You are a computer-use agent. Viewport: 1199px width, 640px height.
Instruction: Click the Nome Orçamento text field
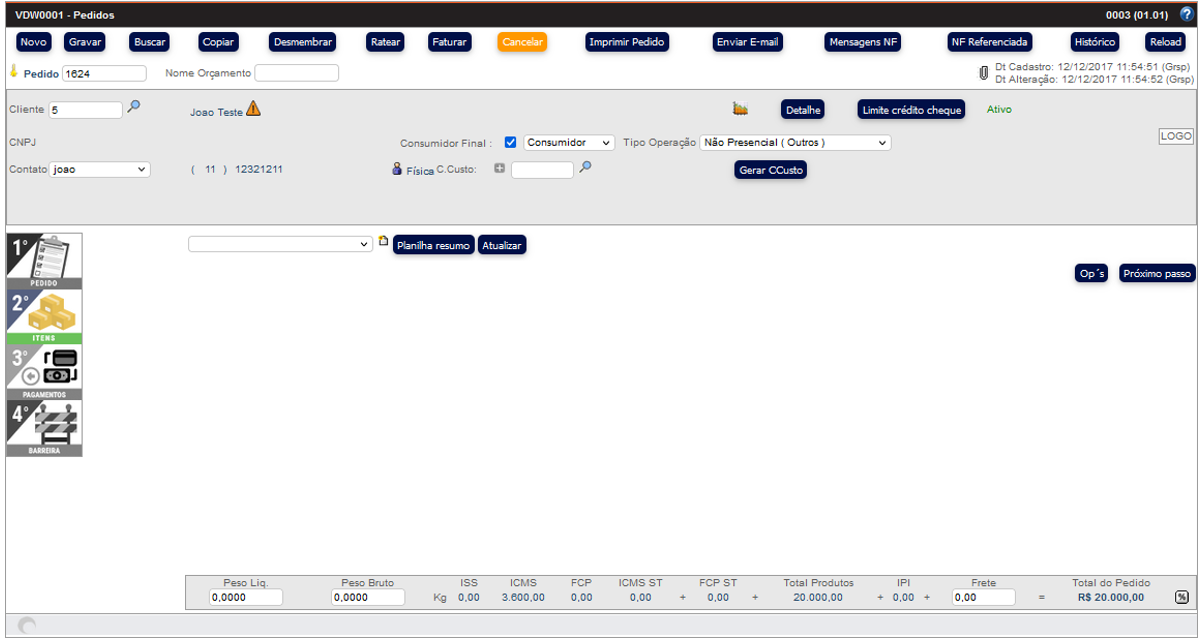click(x=296, y=73)
